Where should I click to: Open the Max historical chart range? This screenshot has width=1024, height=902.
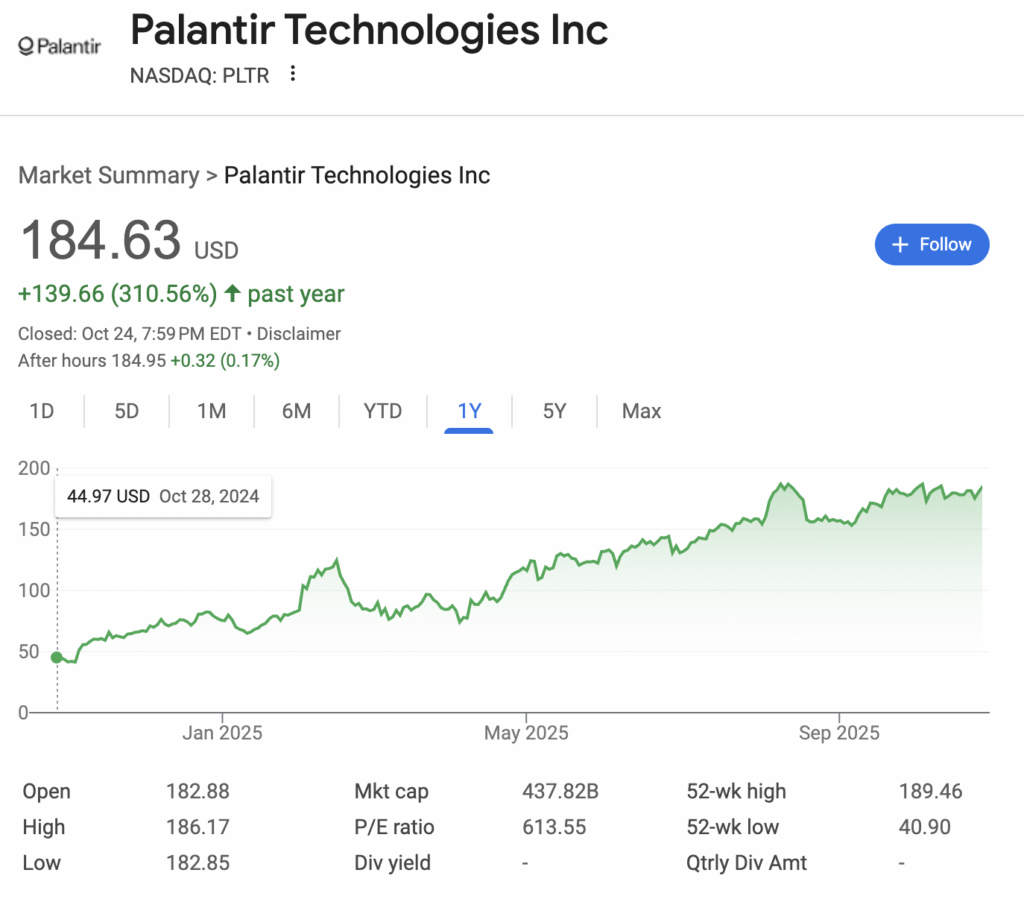641,411
